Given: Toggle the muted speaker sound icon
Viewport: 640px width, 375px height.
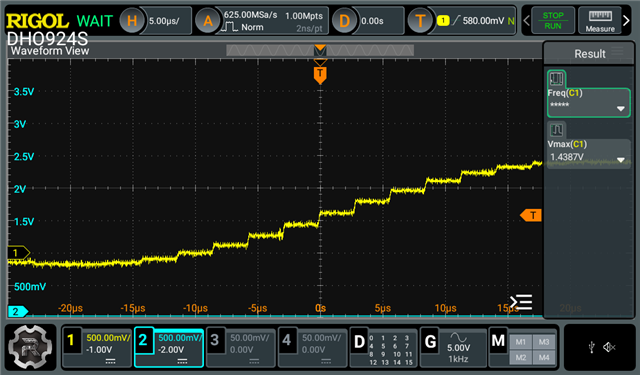Looking at the screenshot, I should tap(609, 347).
